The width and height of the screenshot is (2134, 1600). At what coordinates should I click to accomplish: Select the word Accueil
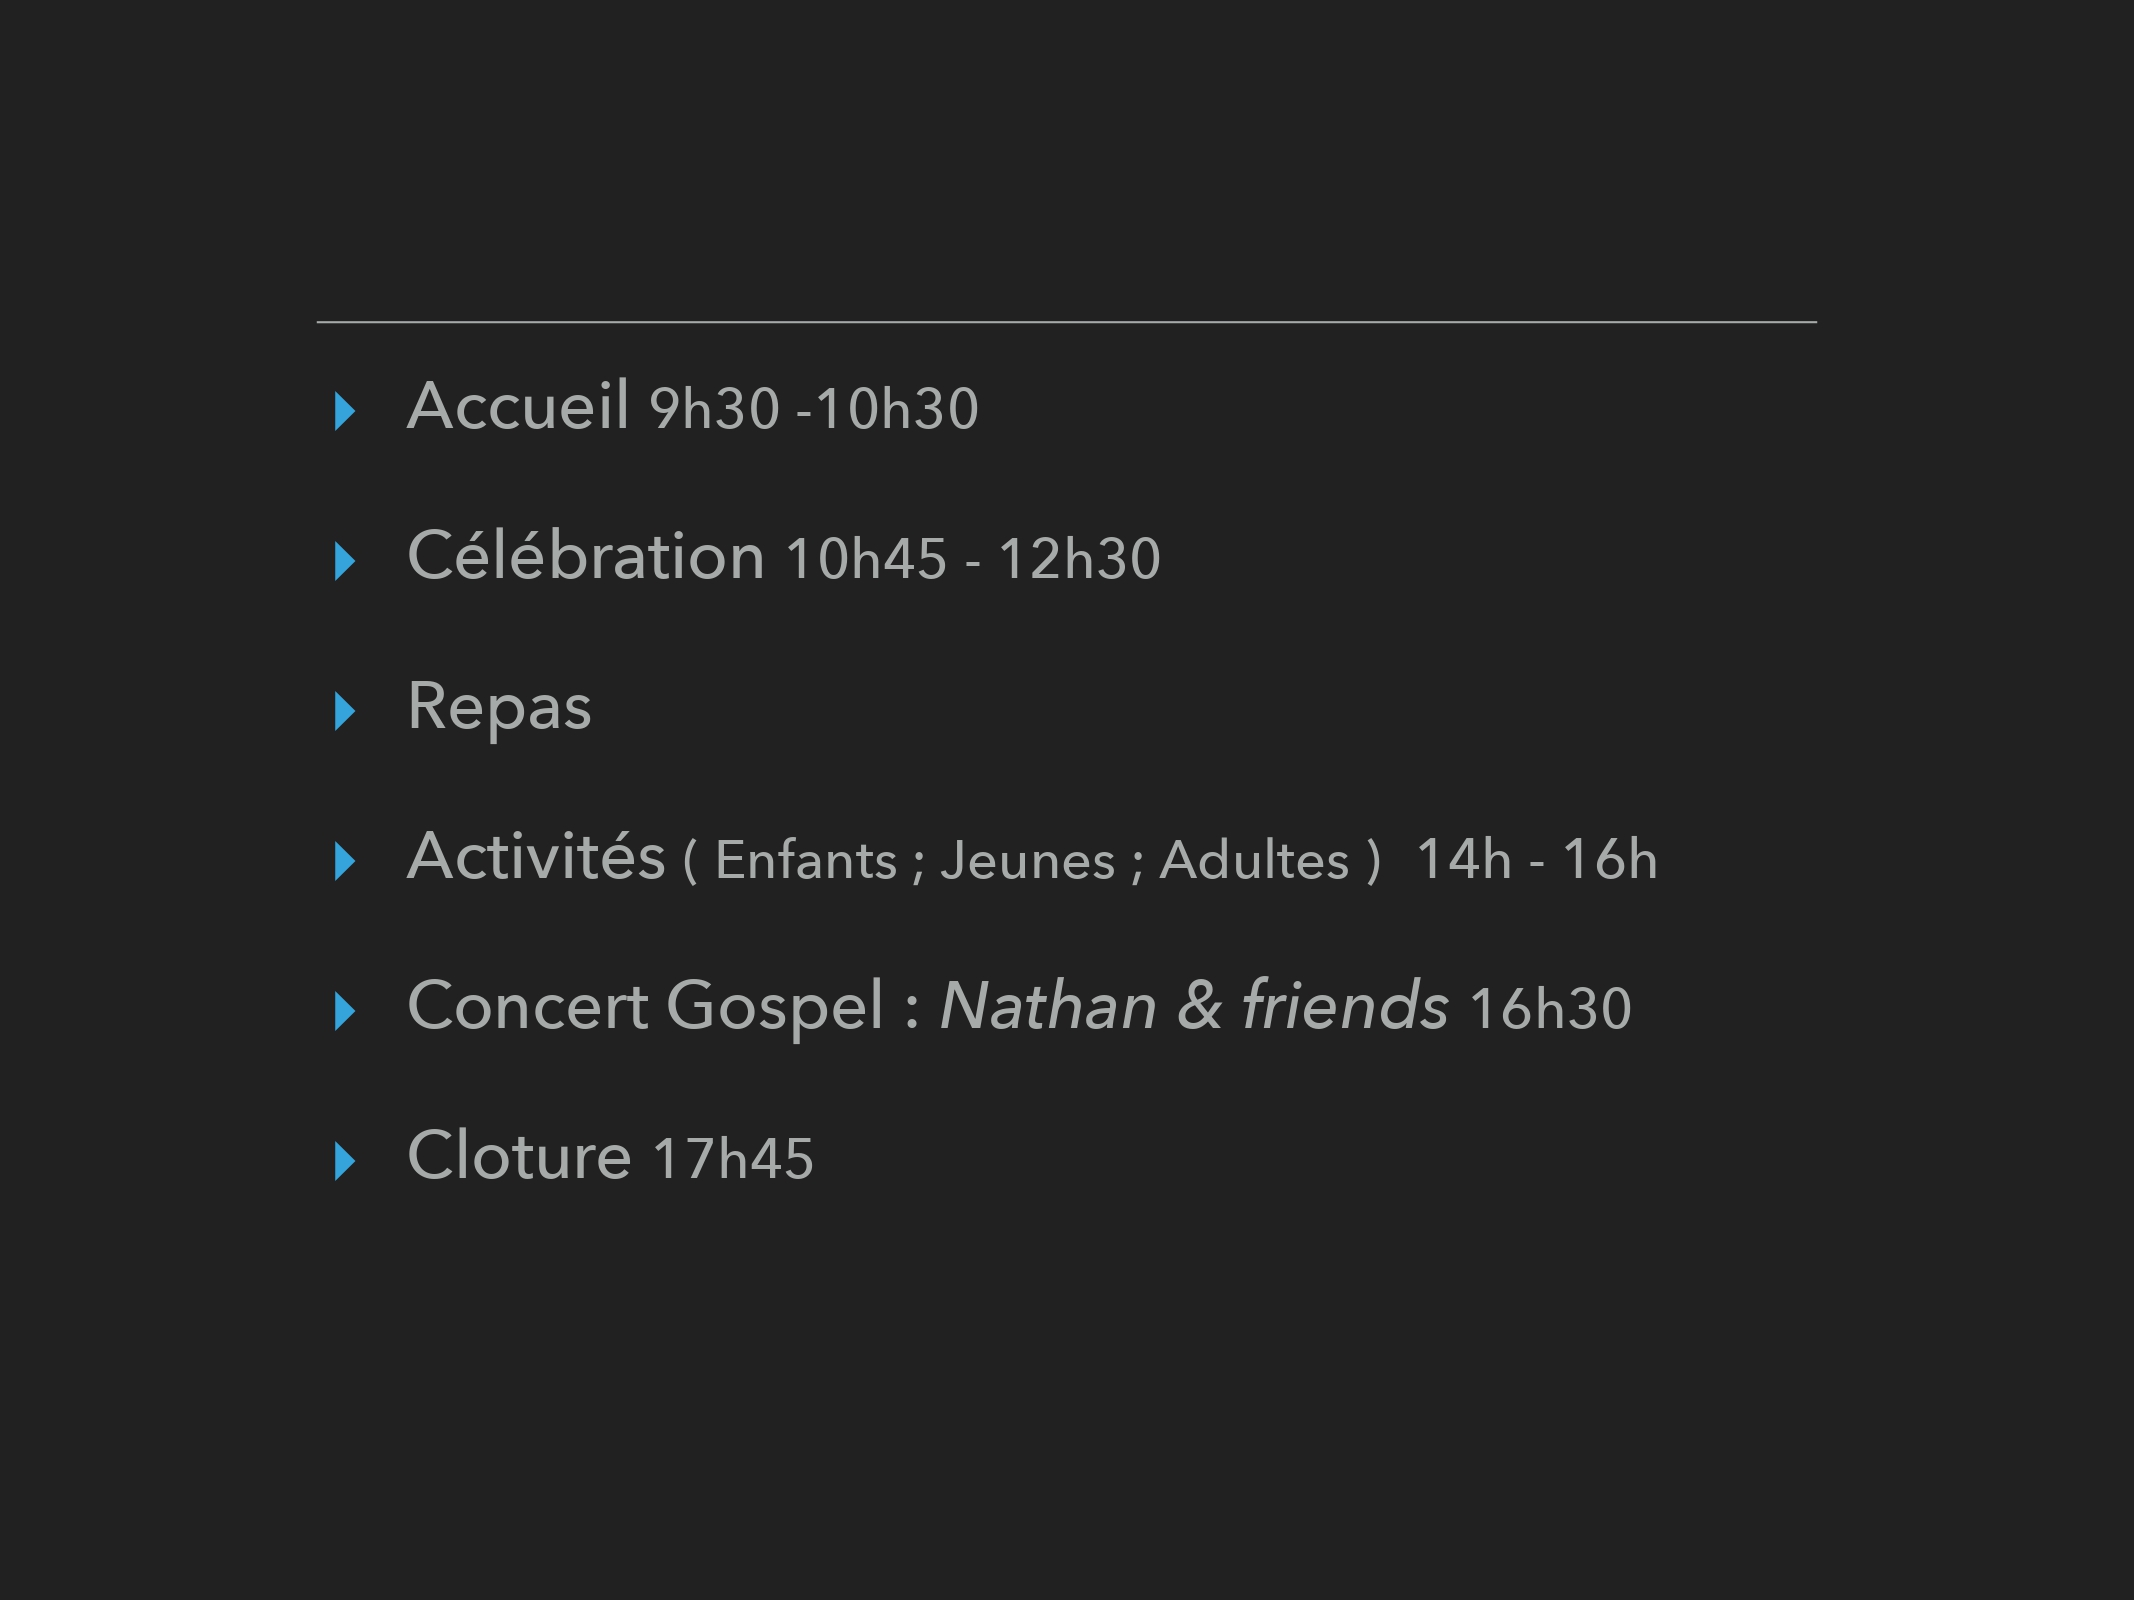coord(518,405)
